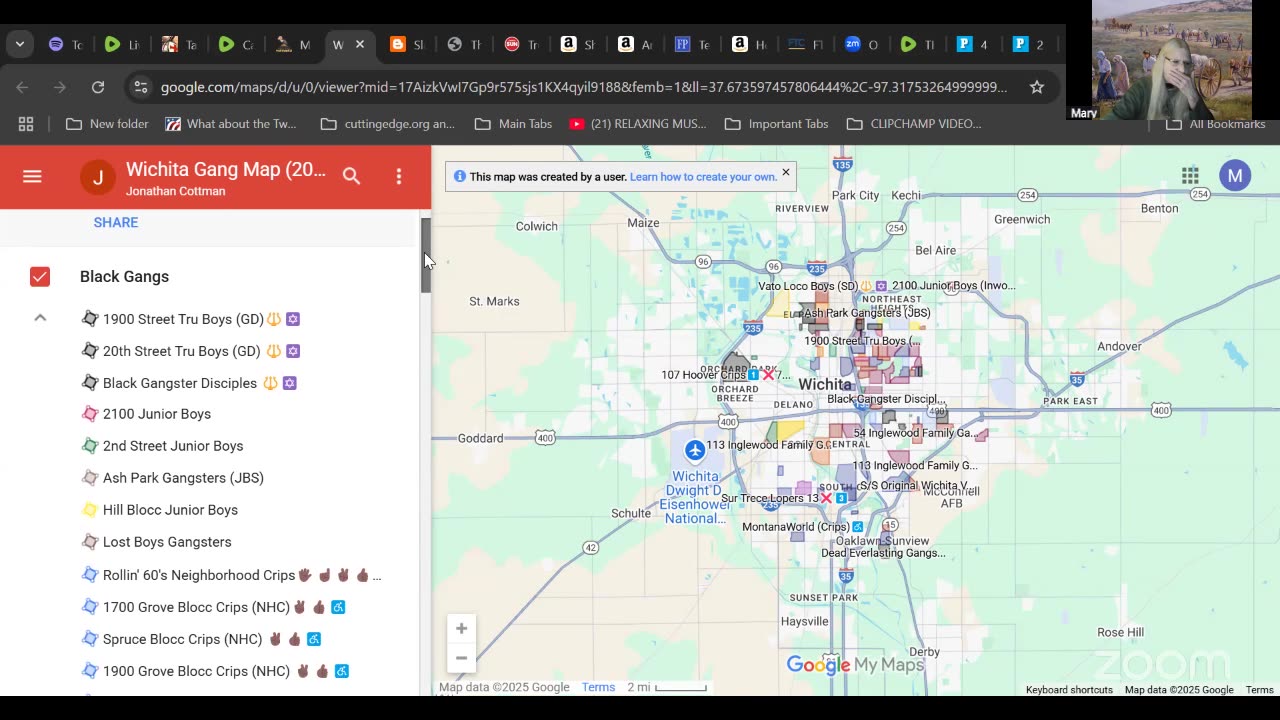This screenshot has height=720, width=1280.
Task: Open 'Learn how to create your own' link
Action: coord(703,177)
